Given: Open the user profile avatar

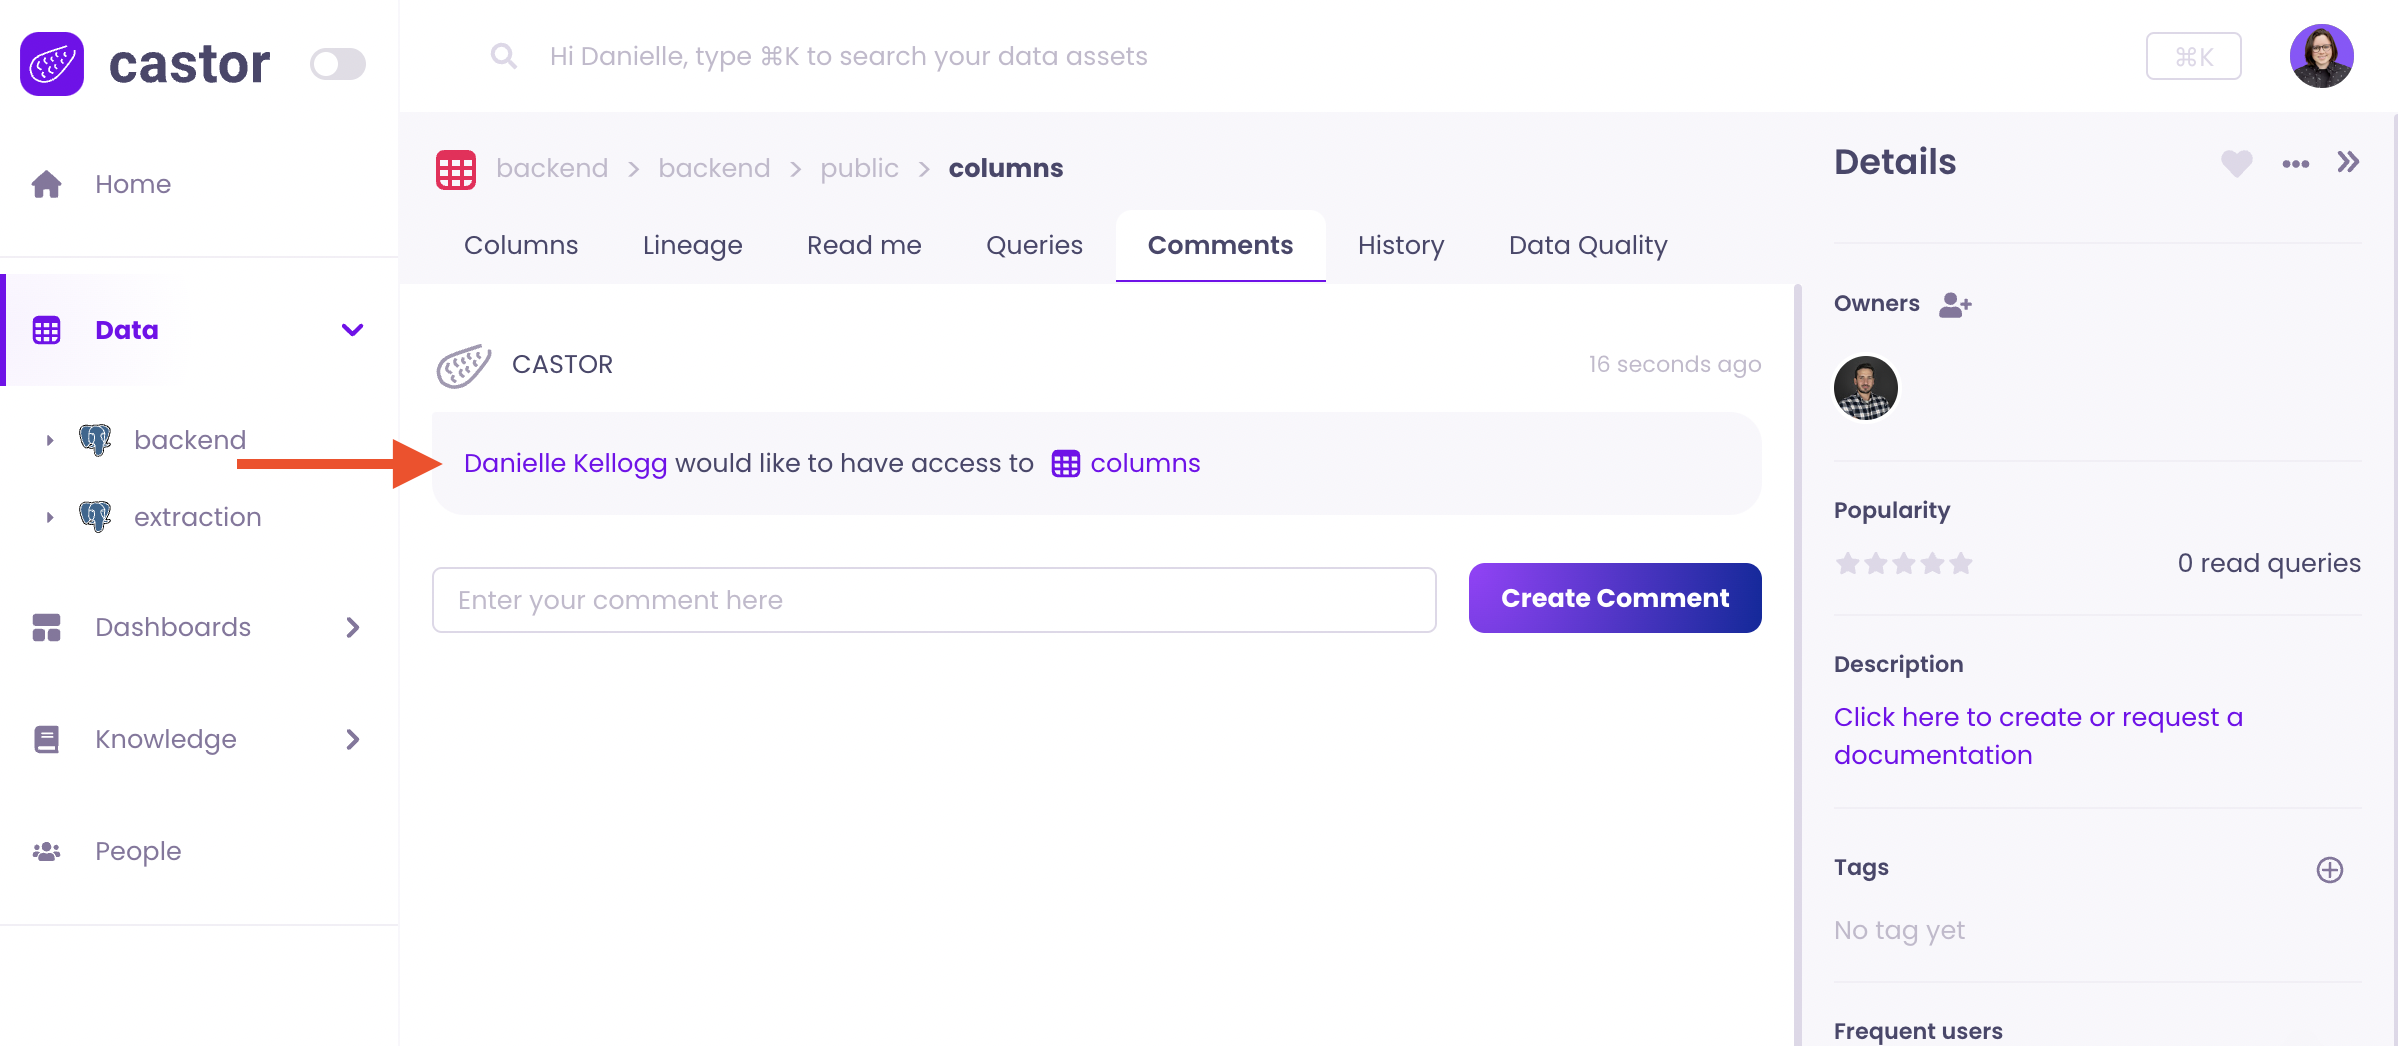Looking at the screenshot, I should coord(2320,57).
